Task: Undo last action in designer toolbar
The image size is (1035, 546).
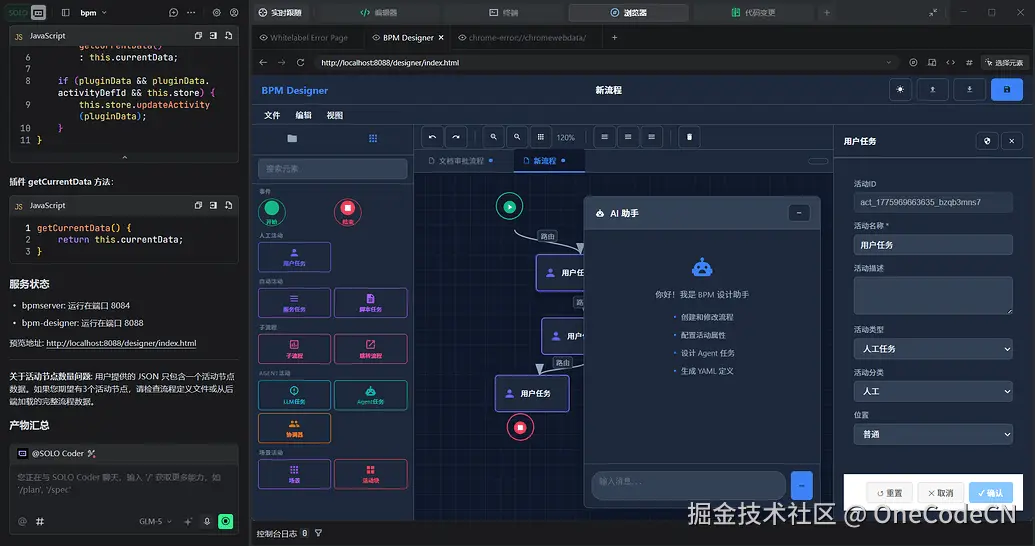Action: [x=432, y=137]
